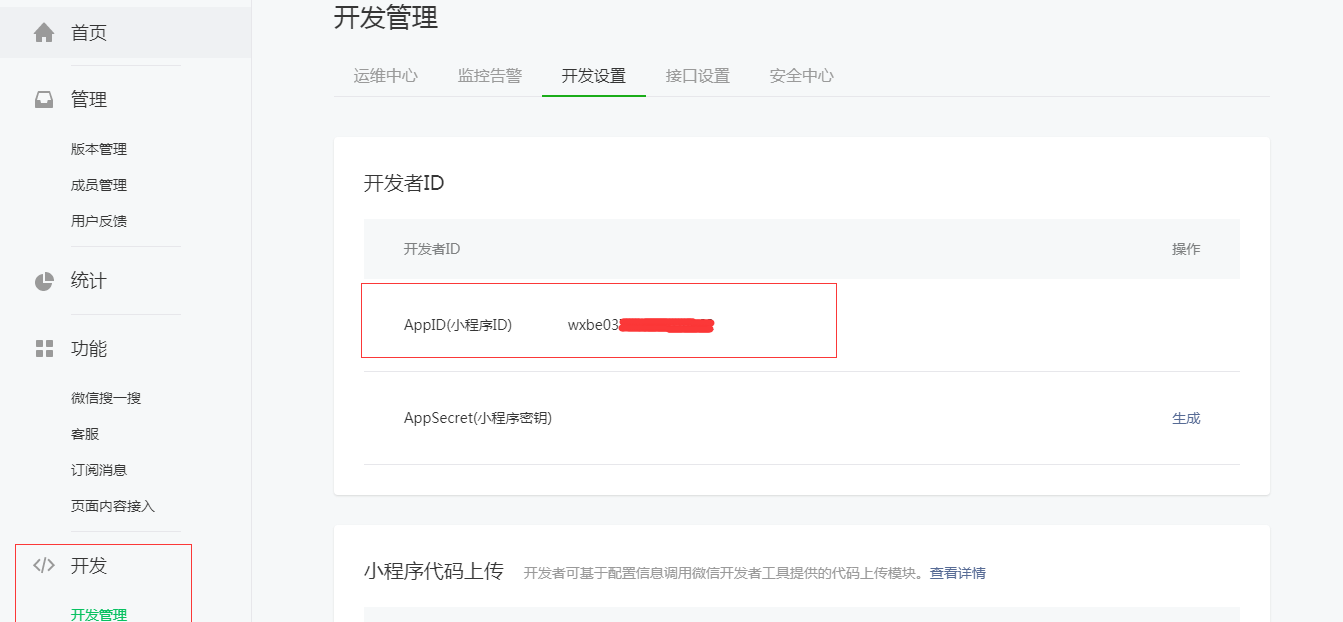Open 版本管理 in the sidebar
The height and width of the screenshot is (622, 1343).
99,149
